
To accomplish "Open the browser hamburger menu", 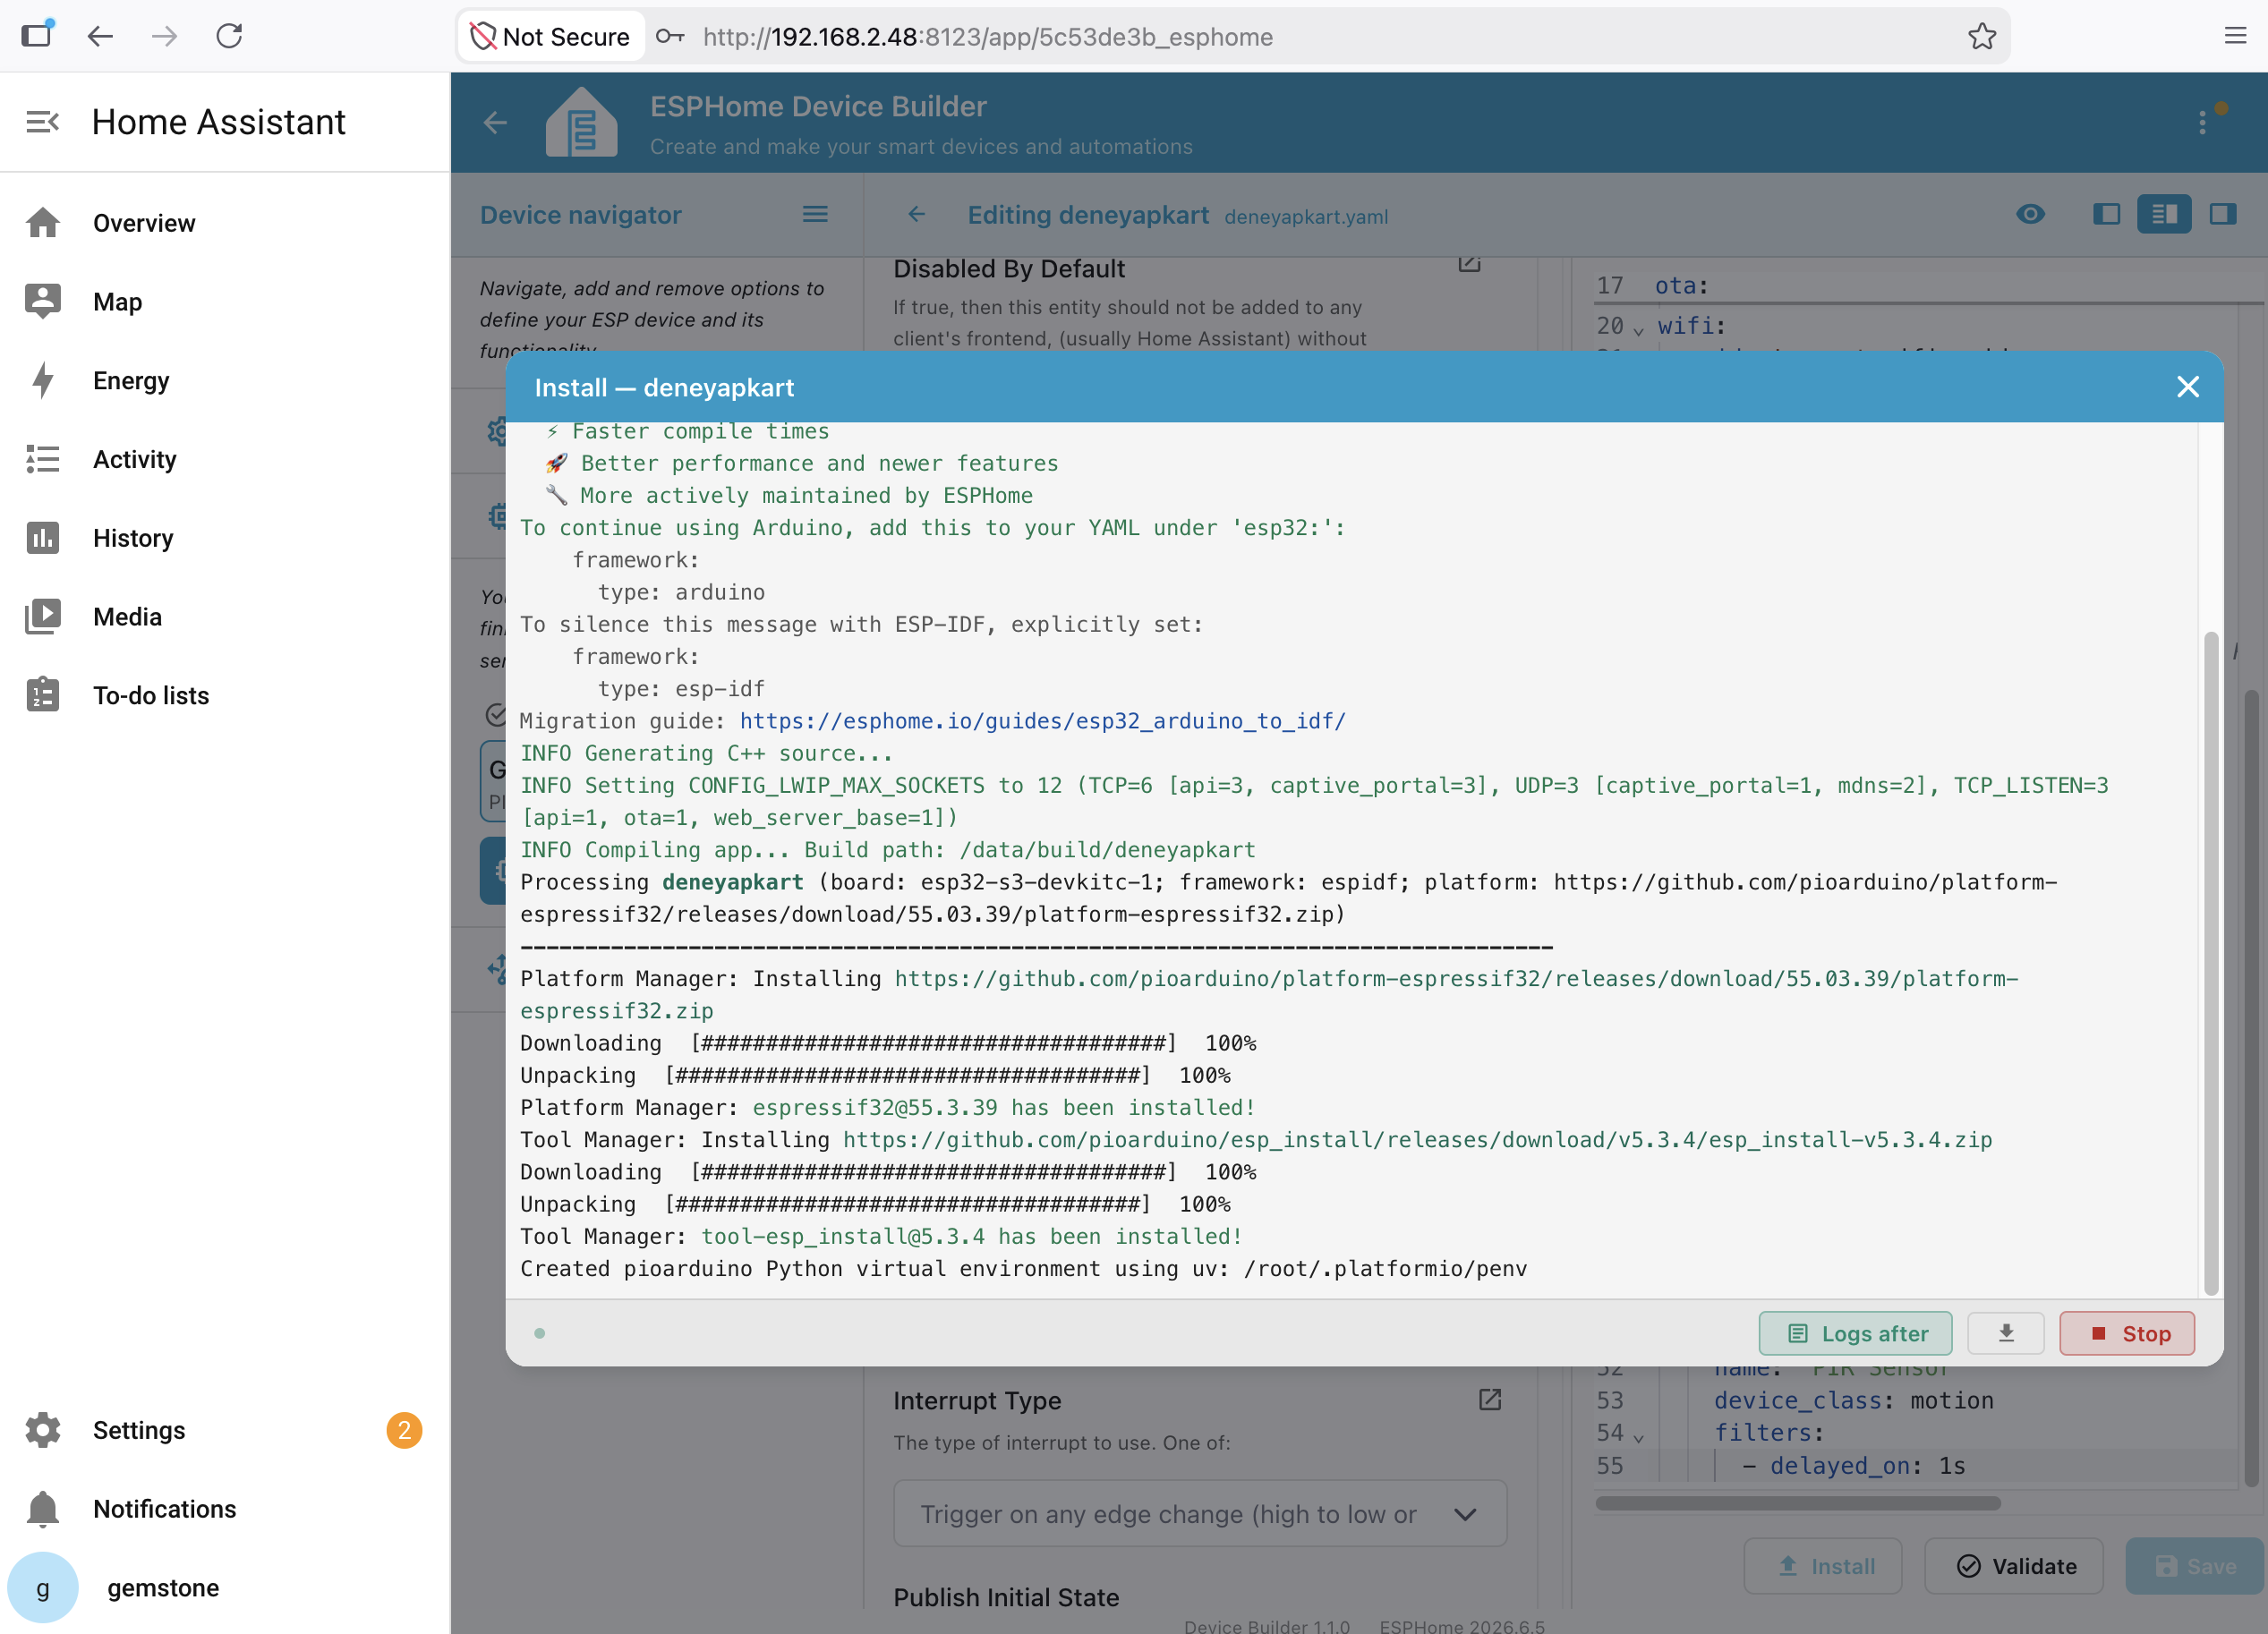I will (2235, 36).
